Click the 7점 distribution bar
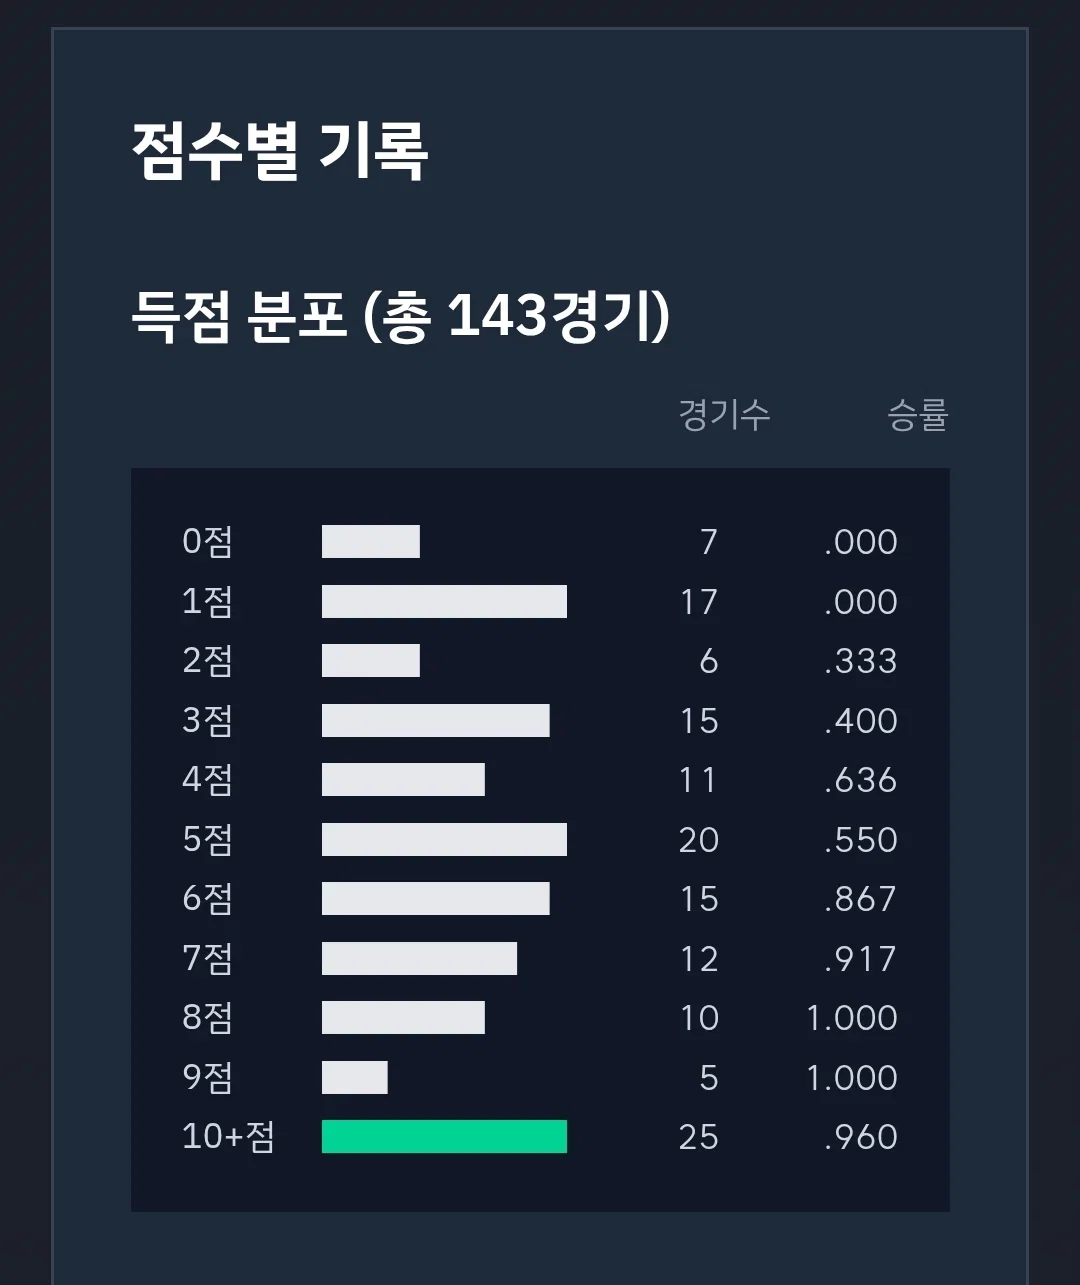Screen dimensions: 1080x1285 pyautogui.click(x=419, y=959)
